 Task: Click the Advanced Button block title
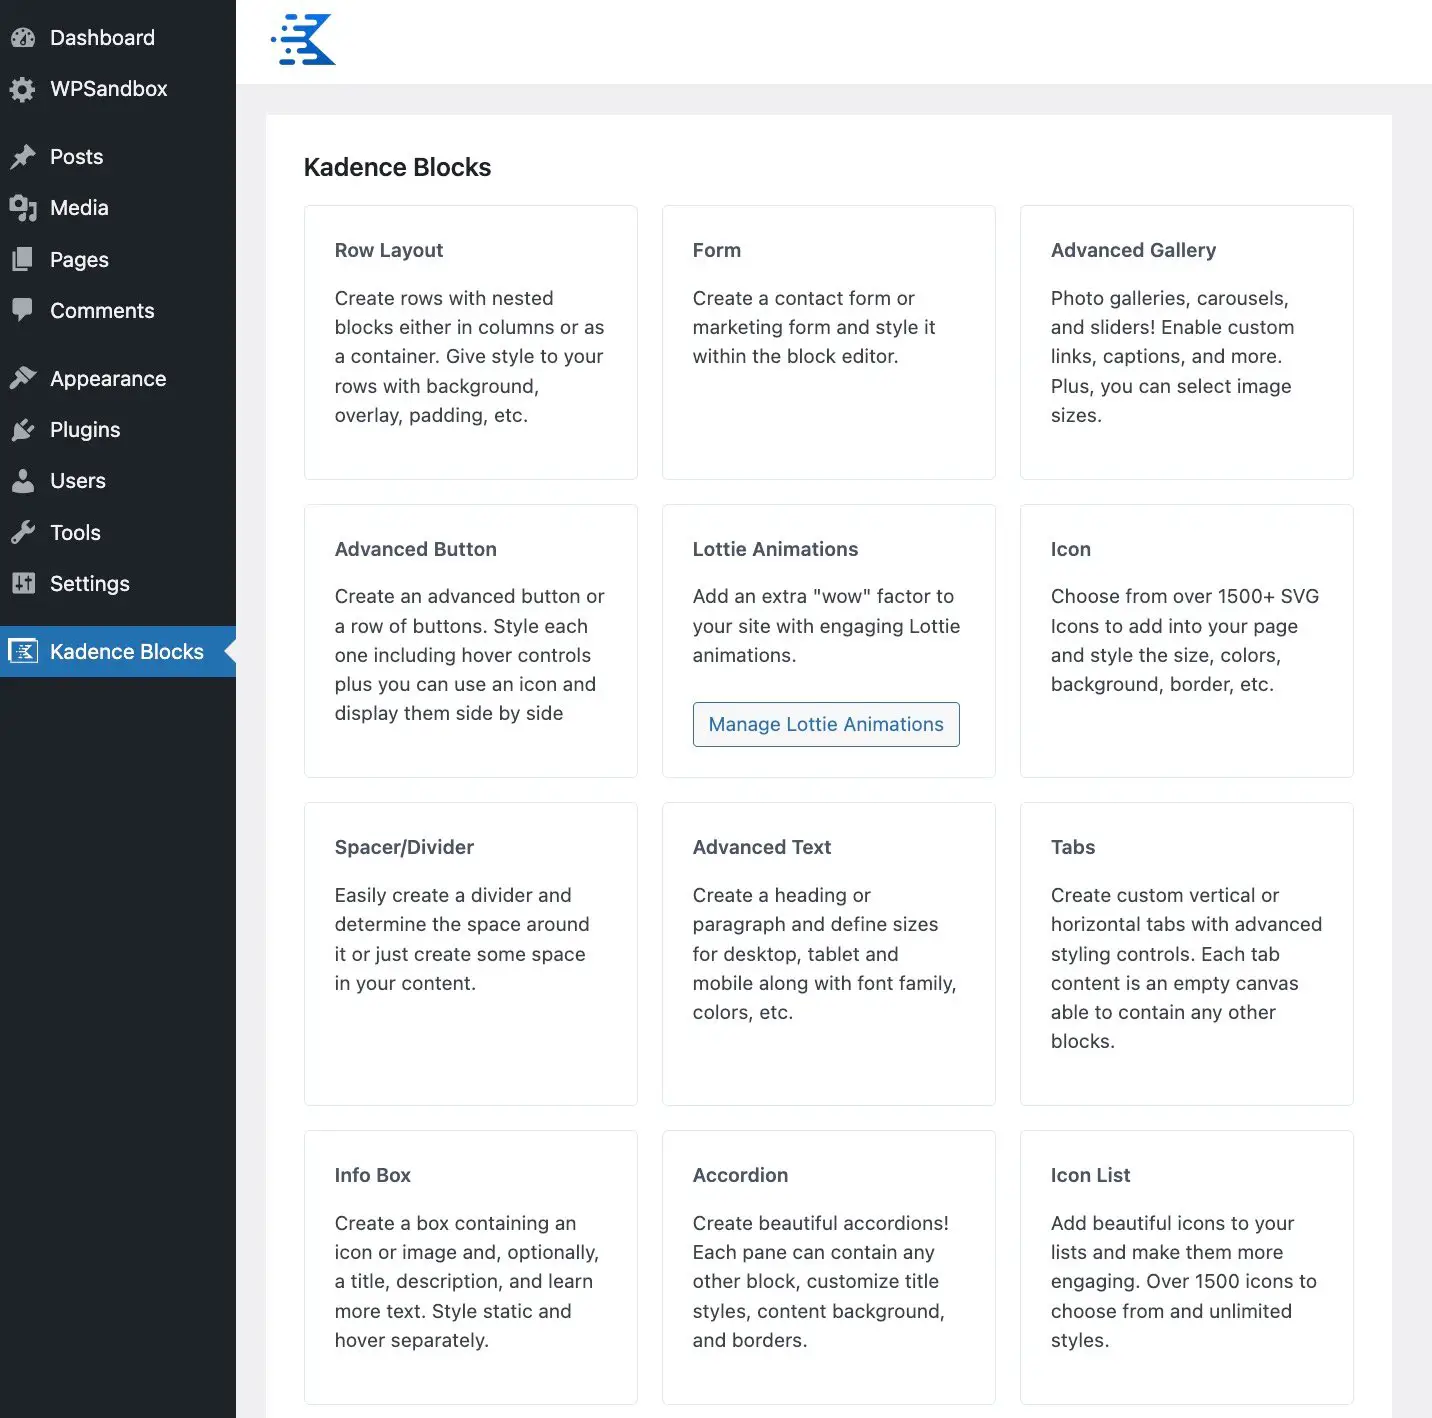pyautogui.click(x=416, y=549)
